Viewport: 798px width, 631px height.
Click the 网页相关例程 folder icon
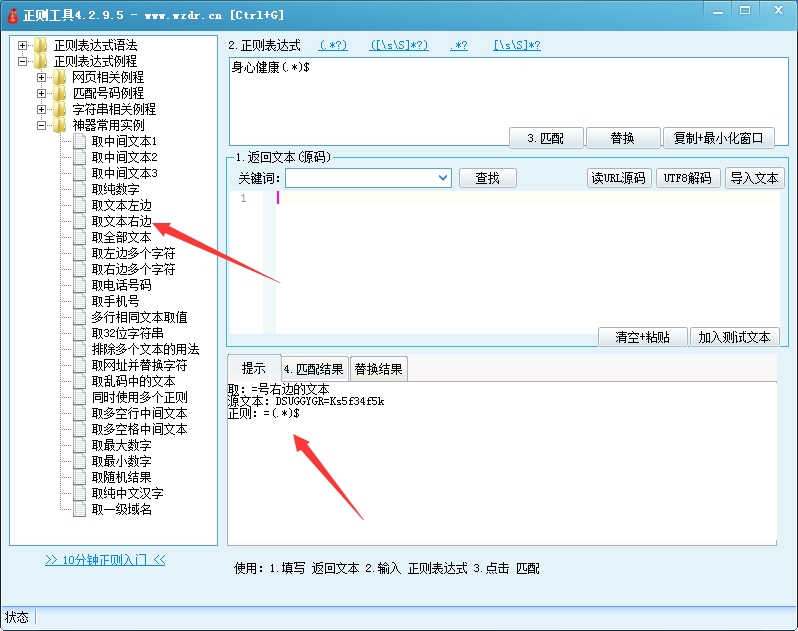click(x=60, y=77)
